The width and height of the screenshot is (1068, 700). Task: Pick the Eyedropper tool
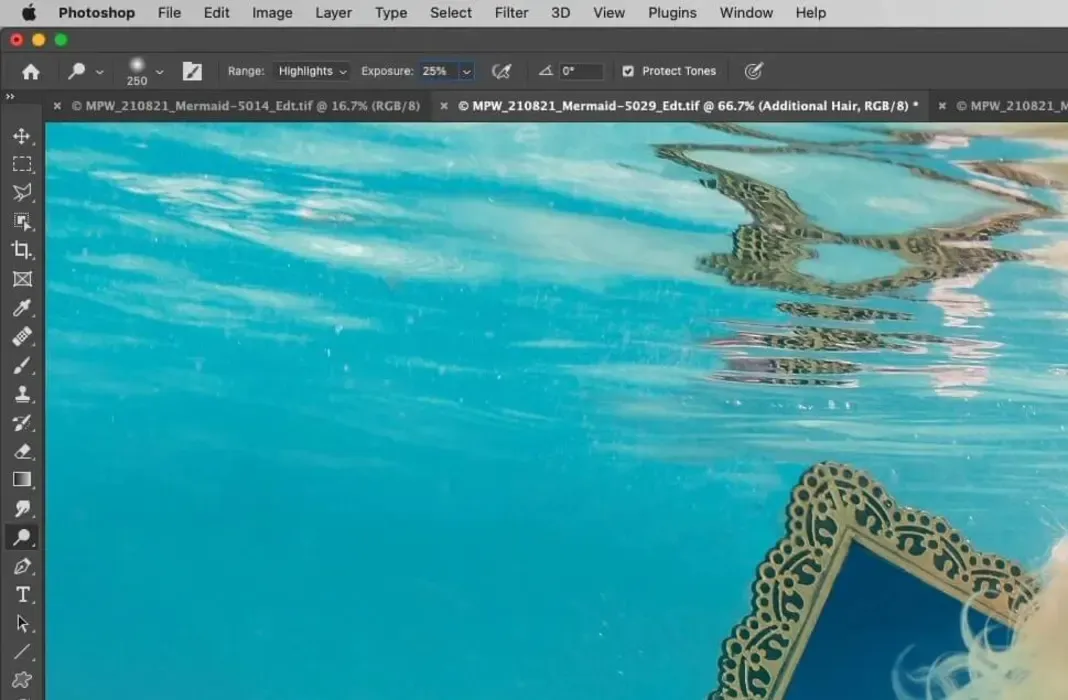point(22,308)
